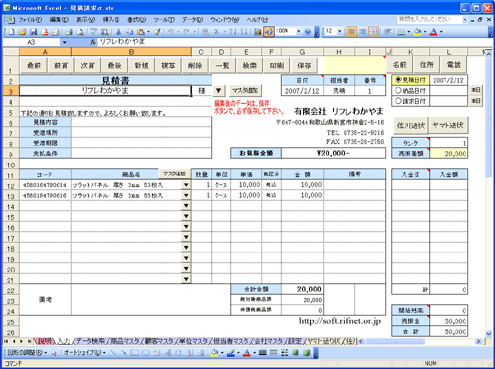Open Print Preview from toolbar
The image size is (495, 369).
80,32
